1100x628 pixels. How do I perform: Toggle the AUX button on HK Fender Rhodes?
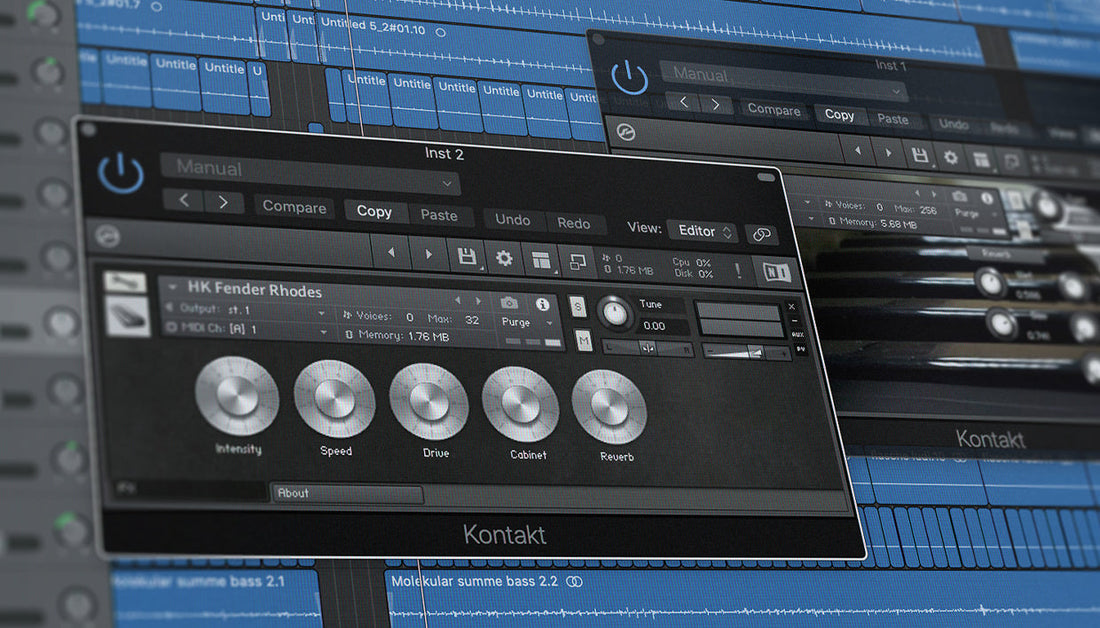[x=798, y=335]
